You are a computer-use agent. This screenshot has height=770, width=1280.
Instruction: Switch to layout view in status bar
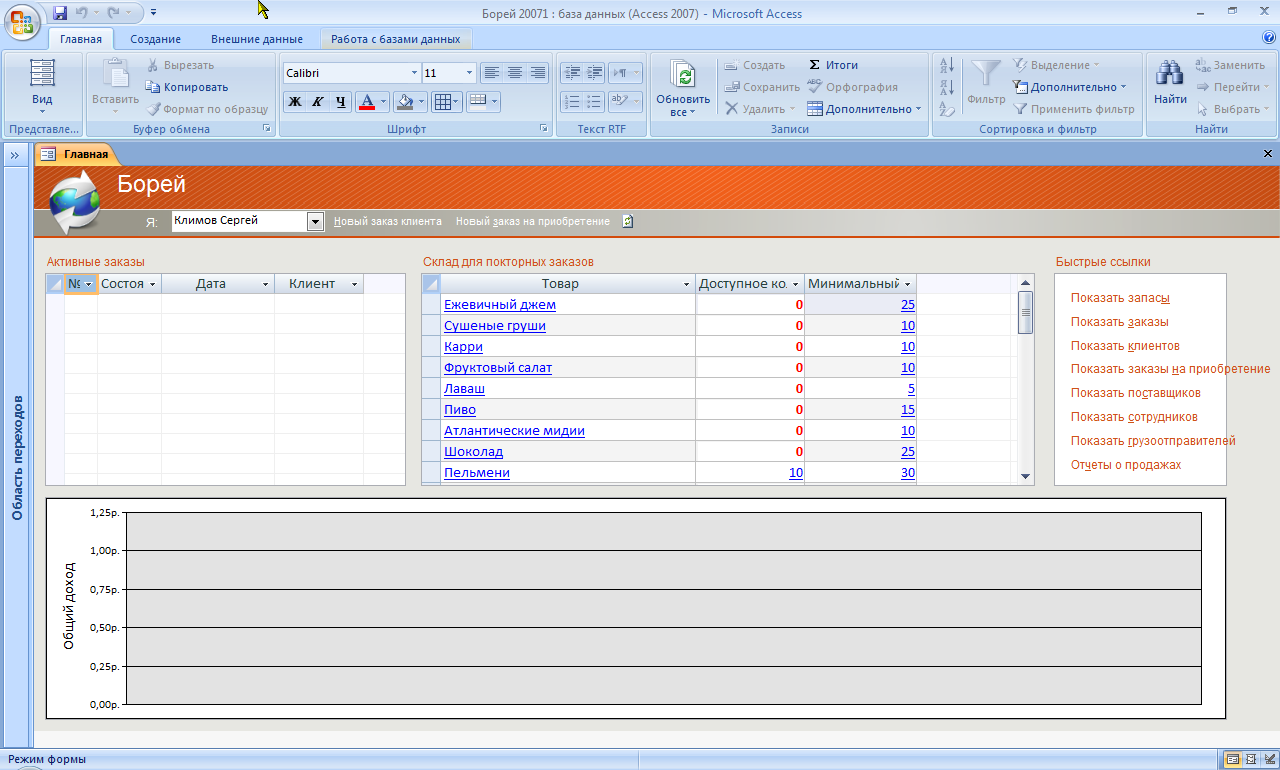click(1250, 760)
